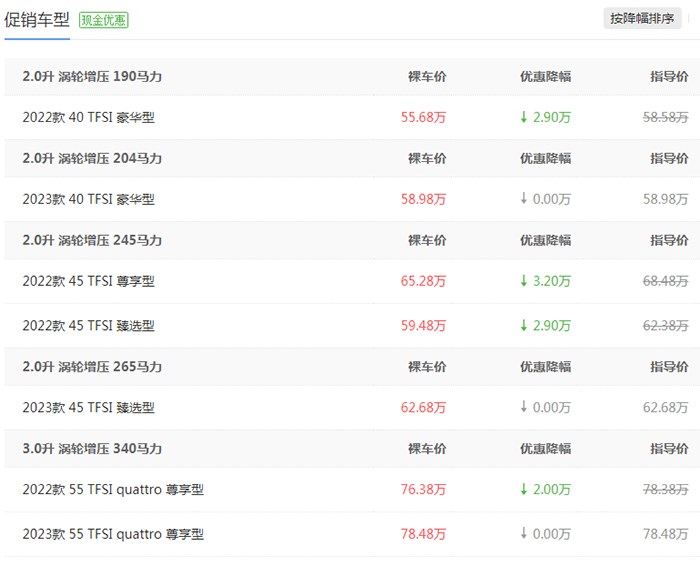Click the 58.98万 red bare car price

423,199
